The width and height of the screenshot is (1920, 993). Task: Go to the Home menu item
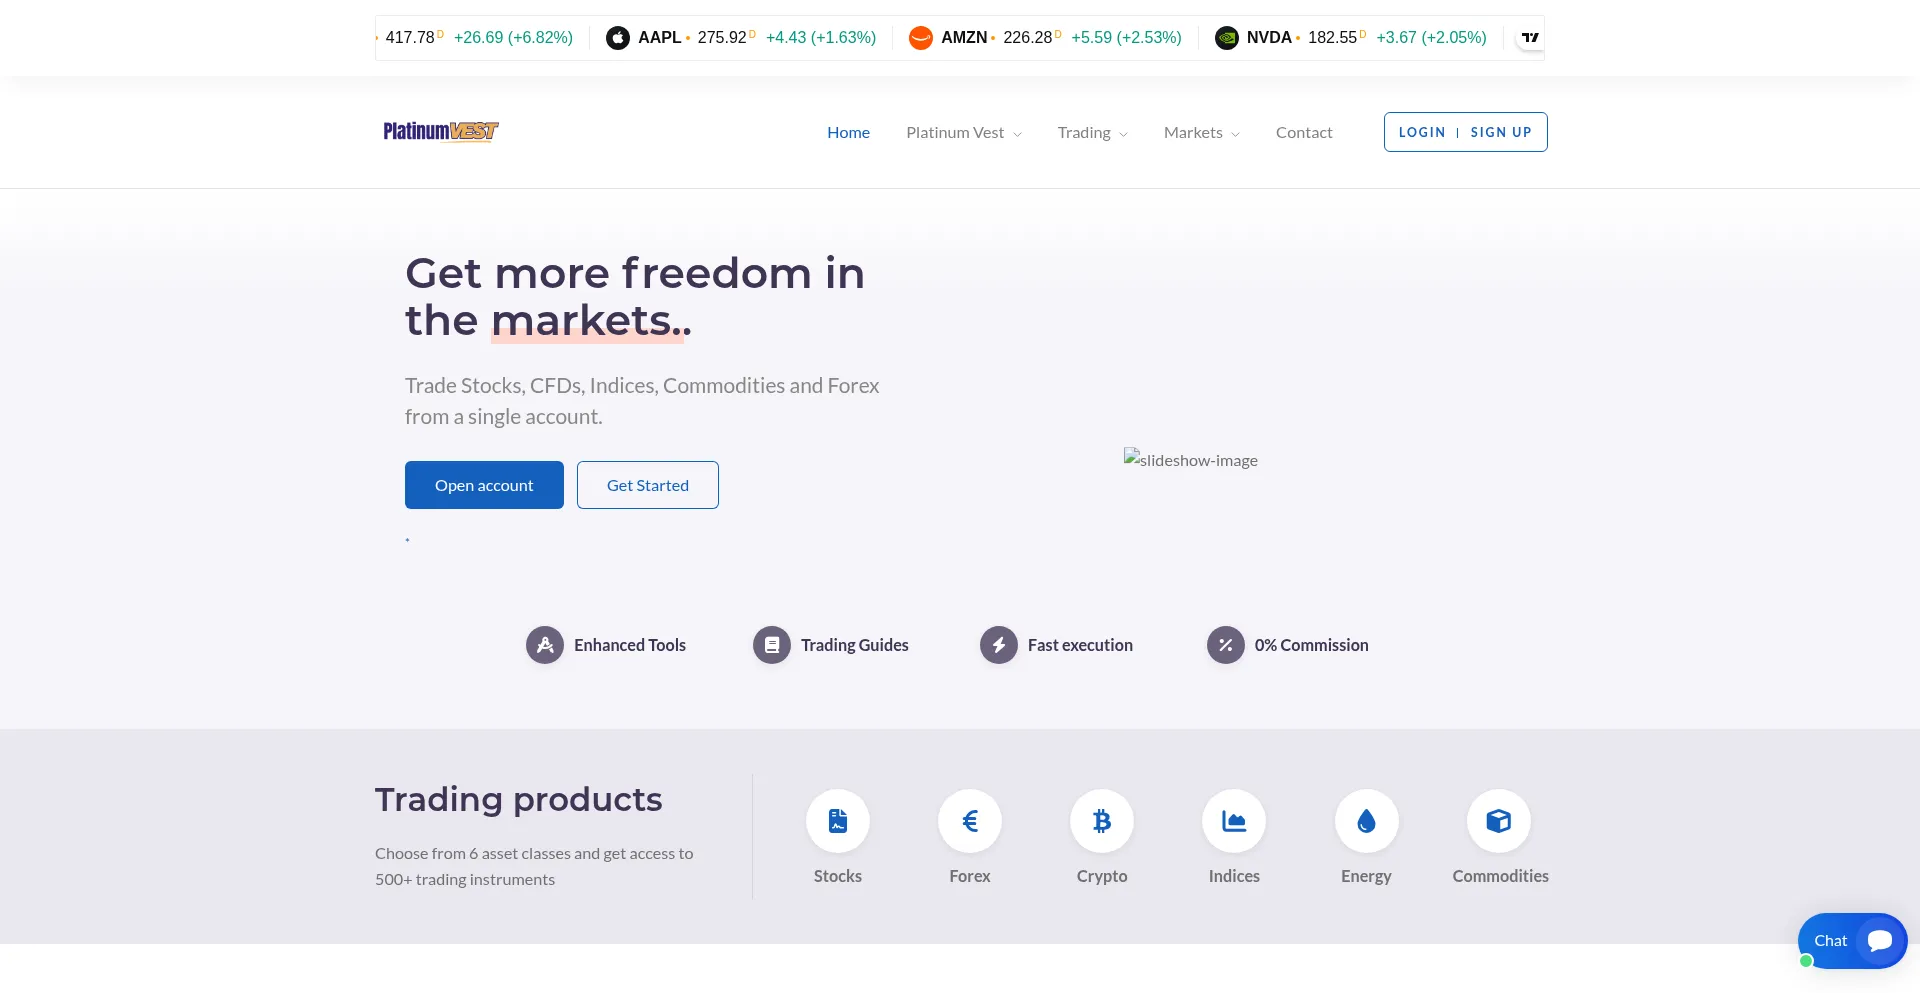[848, 133]
